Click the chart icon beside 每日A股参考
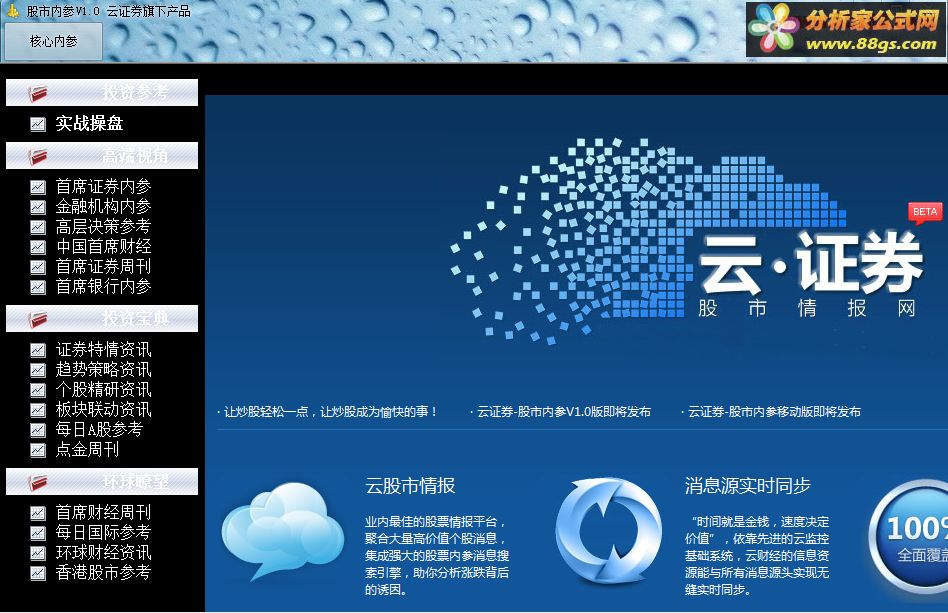Screen dimensions: 948x613 pos(38,430)
